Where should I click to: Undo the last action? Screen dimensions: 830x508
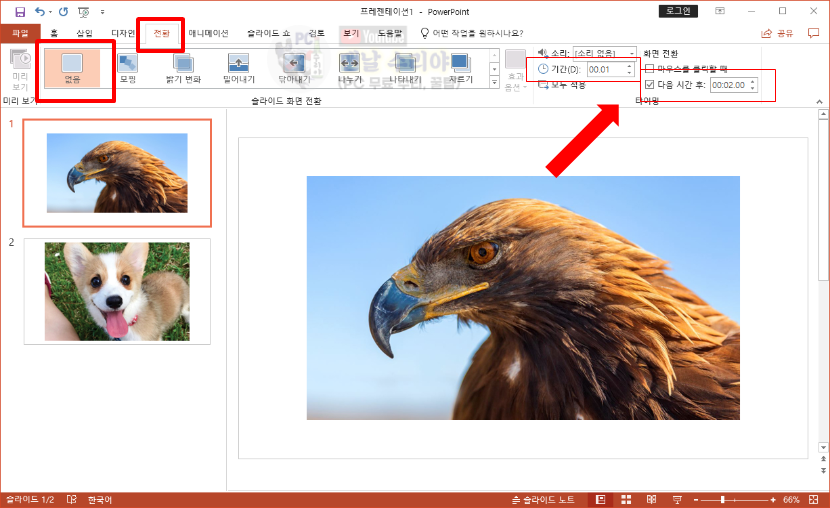point(40,12)
